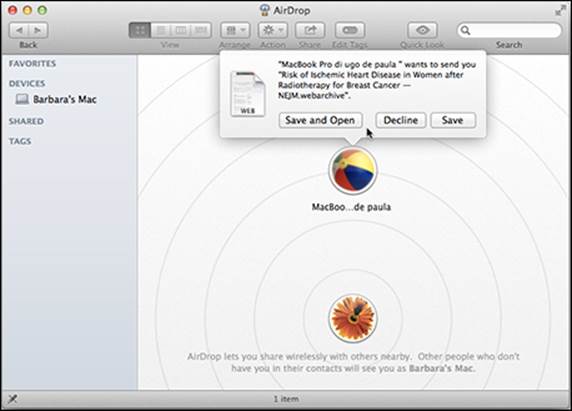Click the tool icon in status bar
Image resolution: width=572 pixels, height=411 pixels.
[x=13, y=399]
